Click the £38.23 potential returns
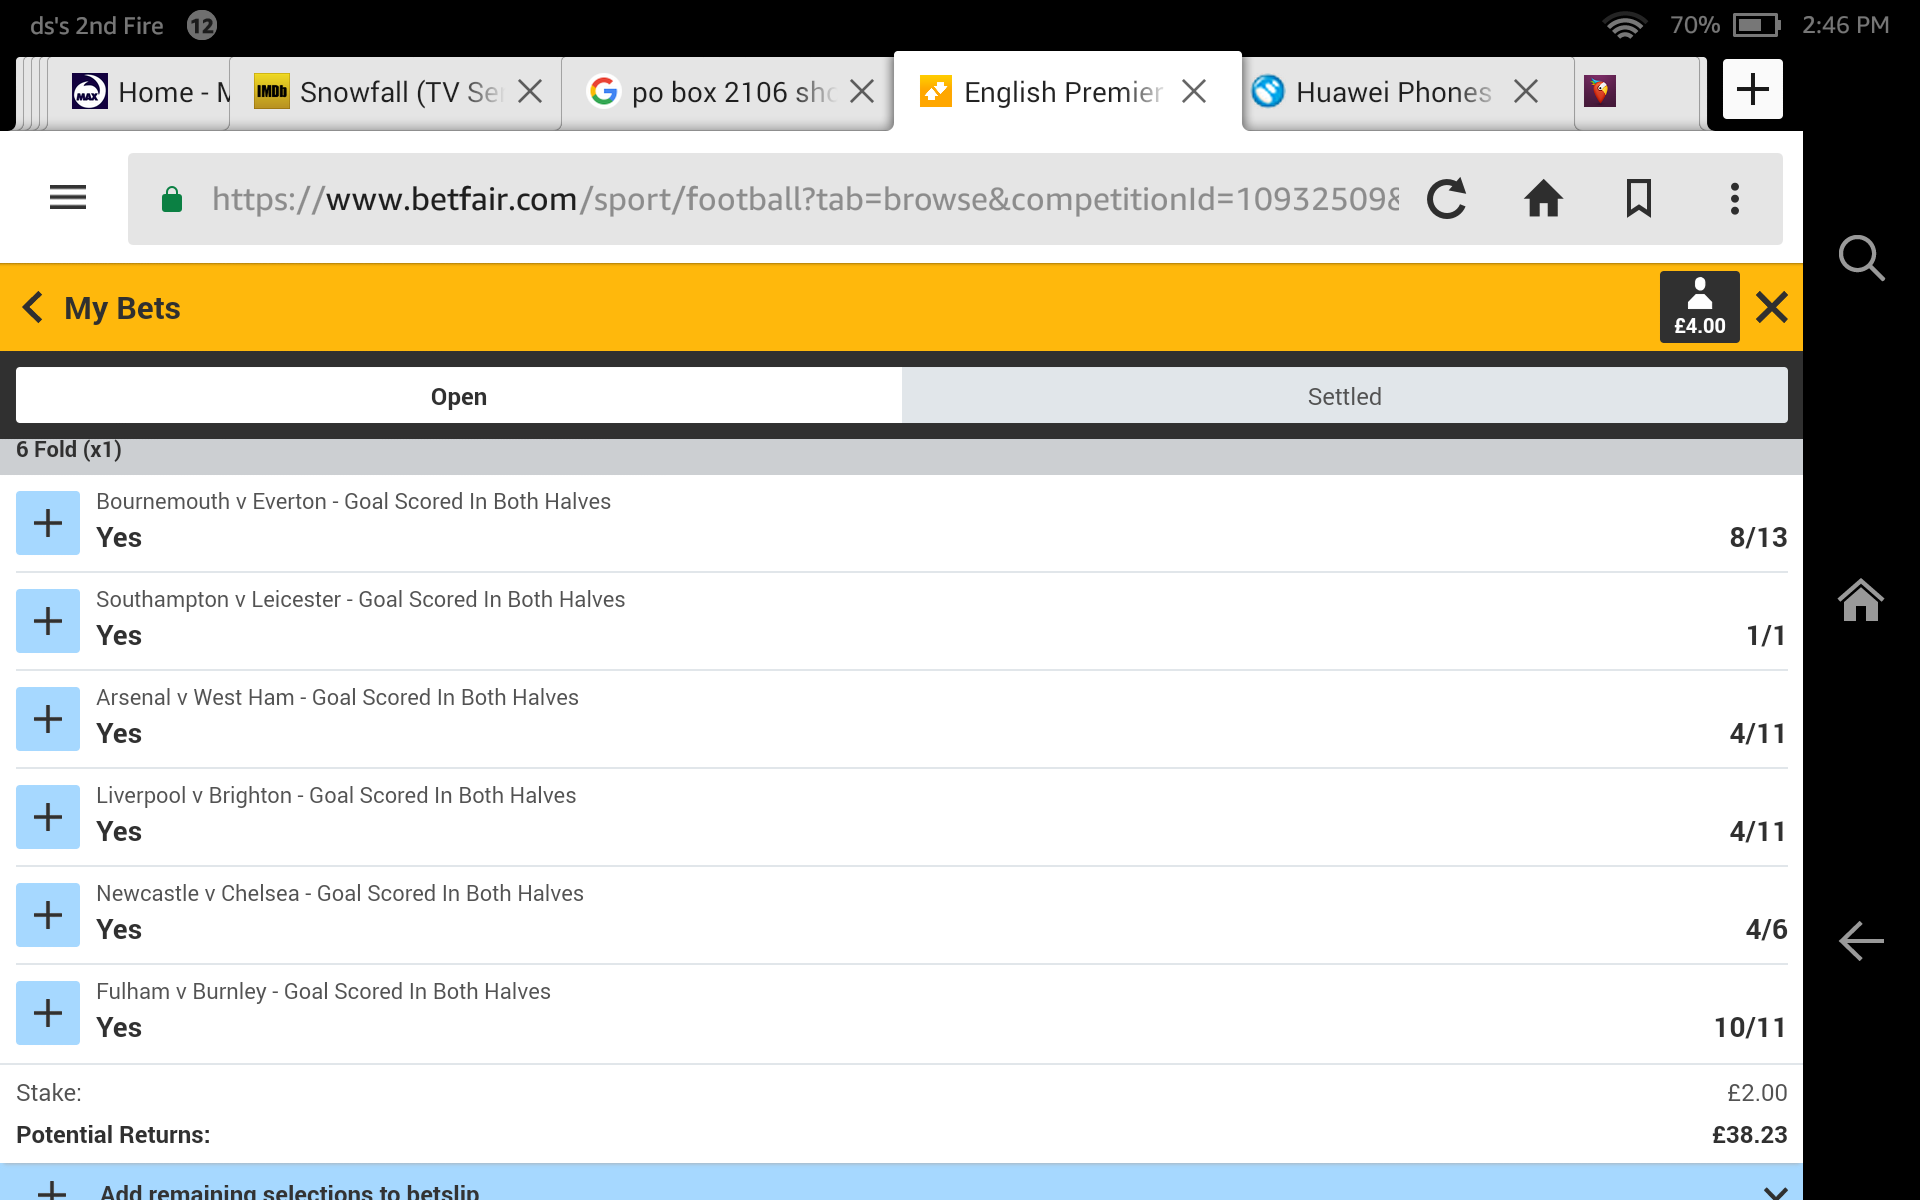1920x1200 pixels. (x=1749, y=1135)
